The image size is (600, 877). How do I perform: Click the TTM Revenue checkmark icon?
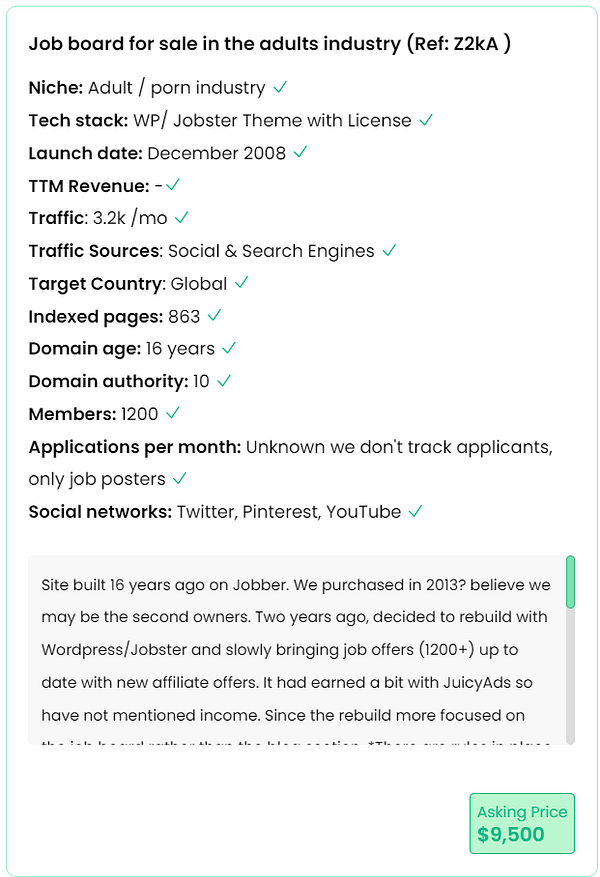point(173,185)
